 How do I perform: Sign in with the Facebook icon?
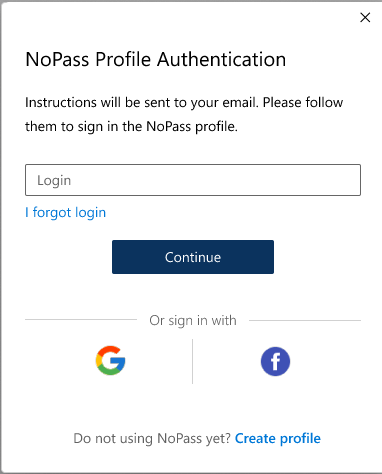(275, 361)
